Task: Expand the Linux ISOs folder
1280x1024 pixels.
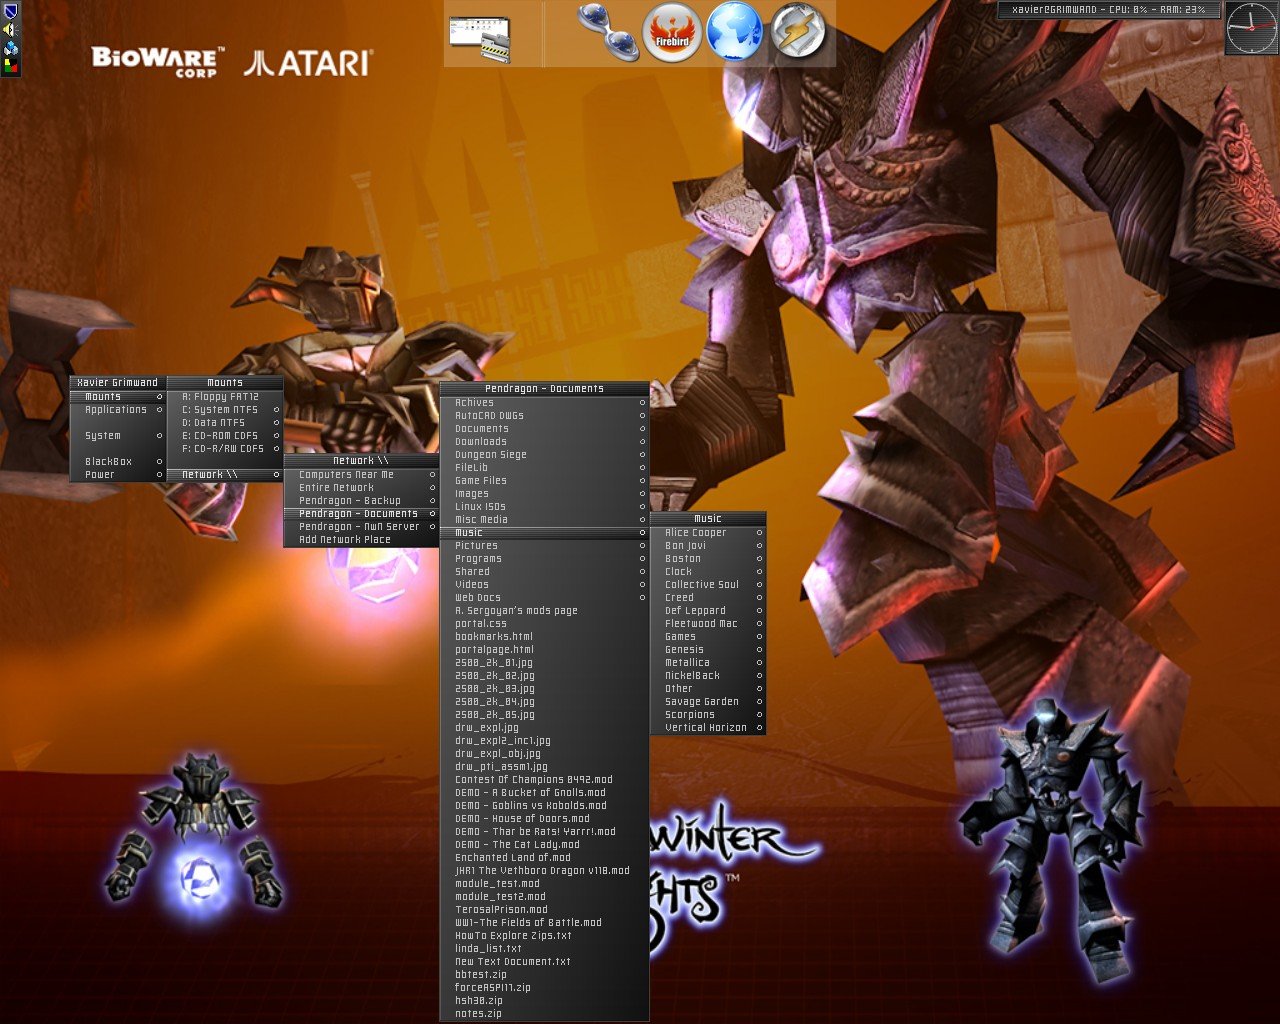Action: 544,507
